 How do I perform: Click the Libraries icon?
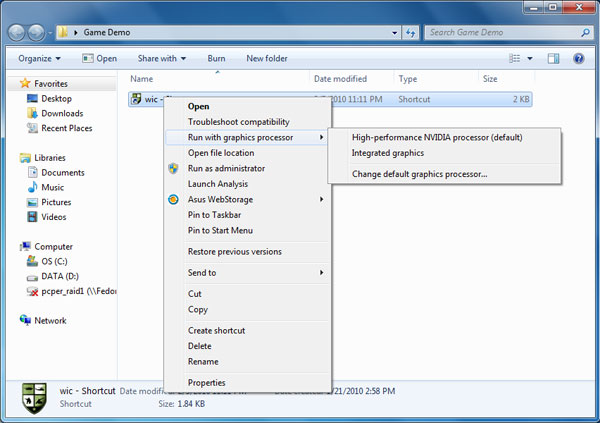tap(25, 158)
